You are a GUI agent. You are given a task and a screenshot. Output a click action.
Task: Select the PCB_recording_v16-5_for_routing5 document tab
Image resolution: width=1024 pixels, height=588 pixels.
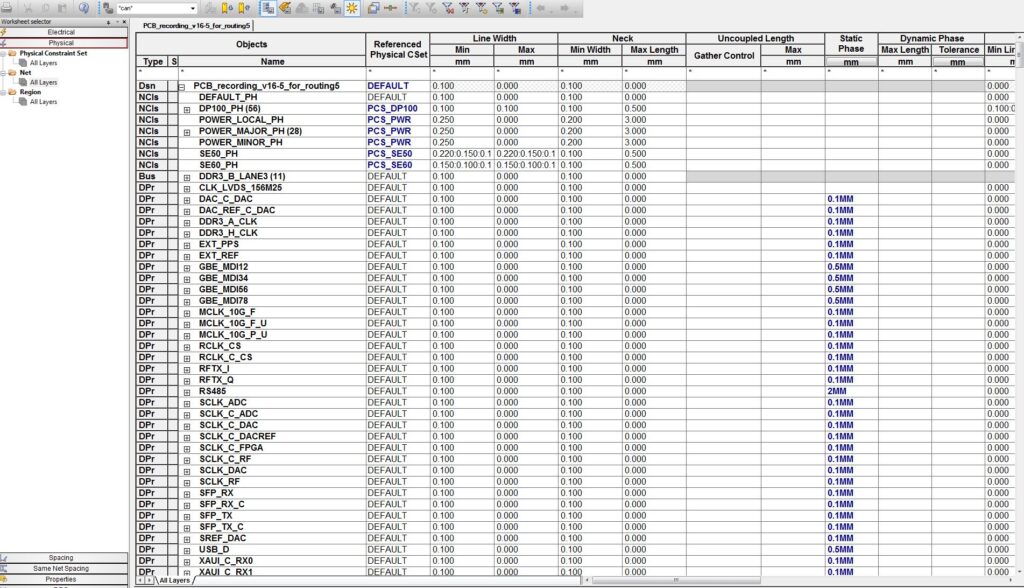[x=195, y=25]
